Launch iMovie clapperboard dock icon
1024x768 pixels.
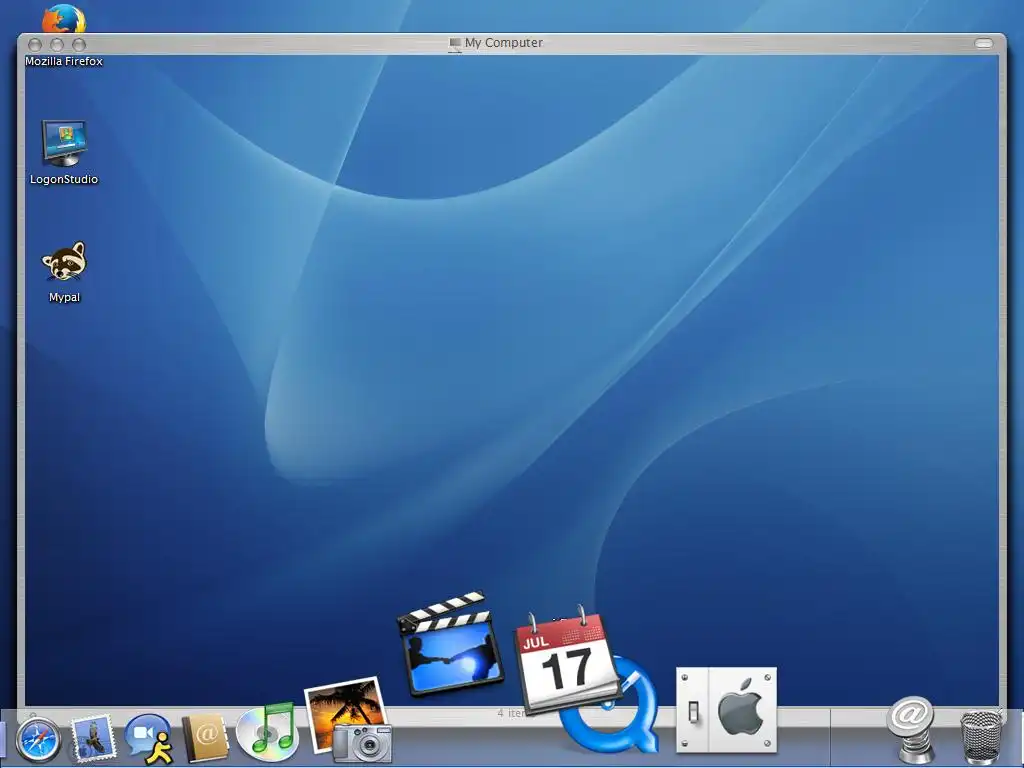tap(450, 644)
